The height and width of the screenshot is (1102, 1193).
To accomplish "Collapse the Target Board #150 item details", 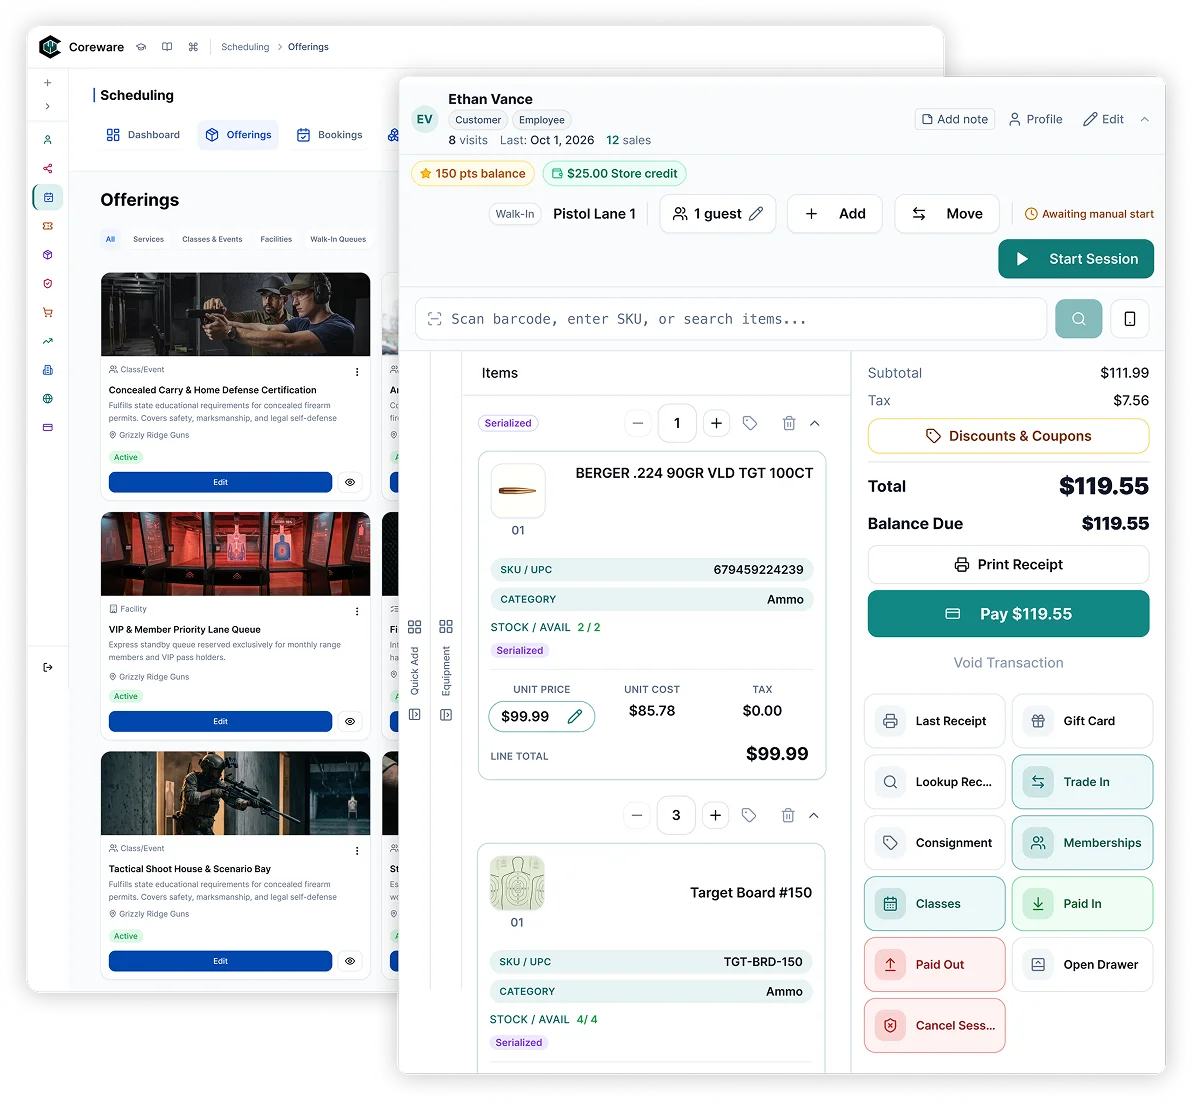I will coord(814,816).
